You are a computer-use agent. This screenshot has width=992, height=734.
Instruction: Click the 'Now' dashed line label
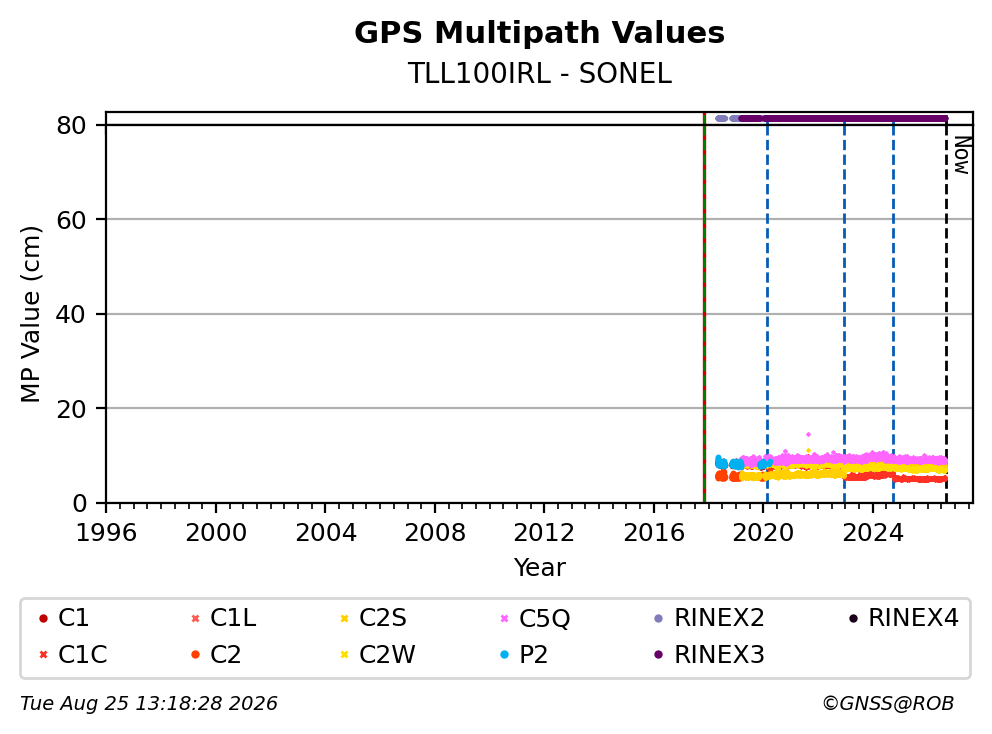(x=962, y=155)
